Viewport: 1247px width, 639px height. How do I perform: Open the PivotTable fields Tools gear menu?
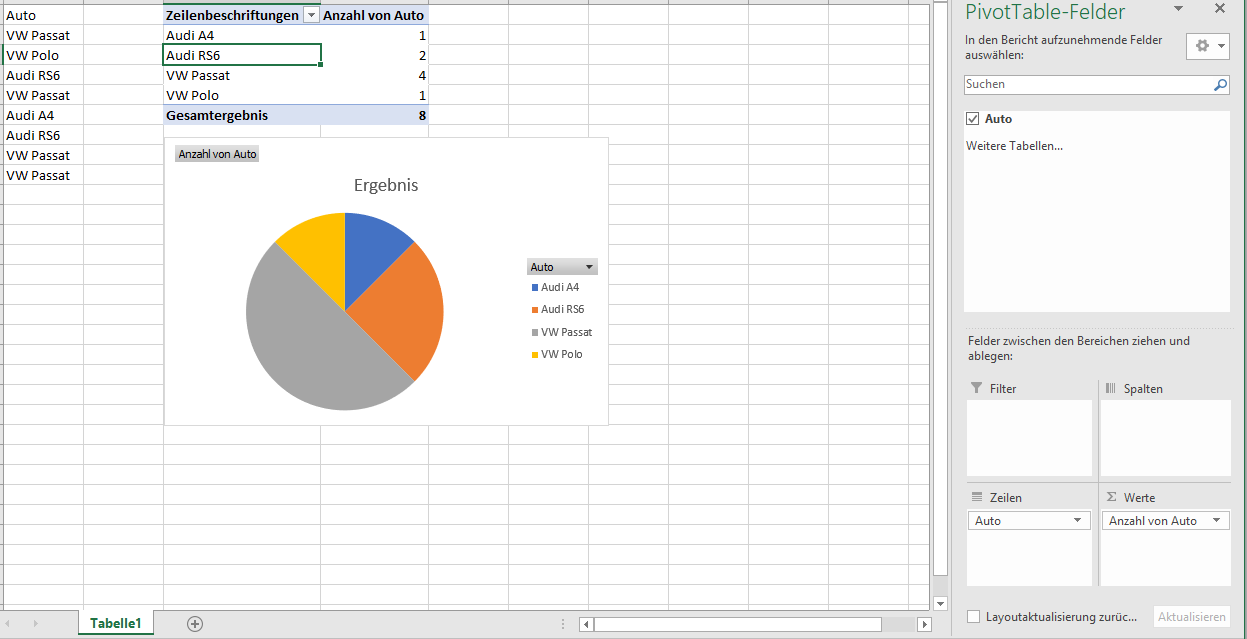click(x=1207, y=46)
